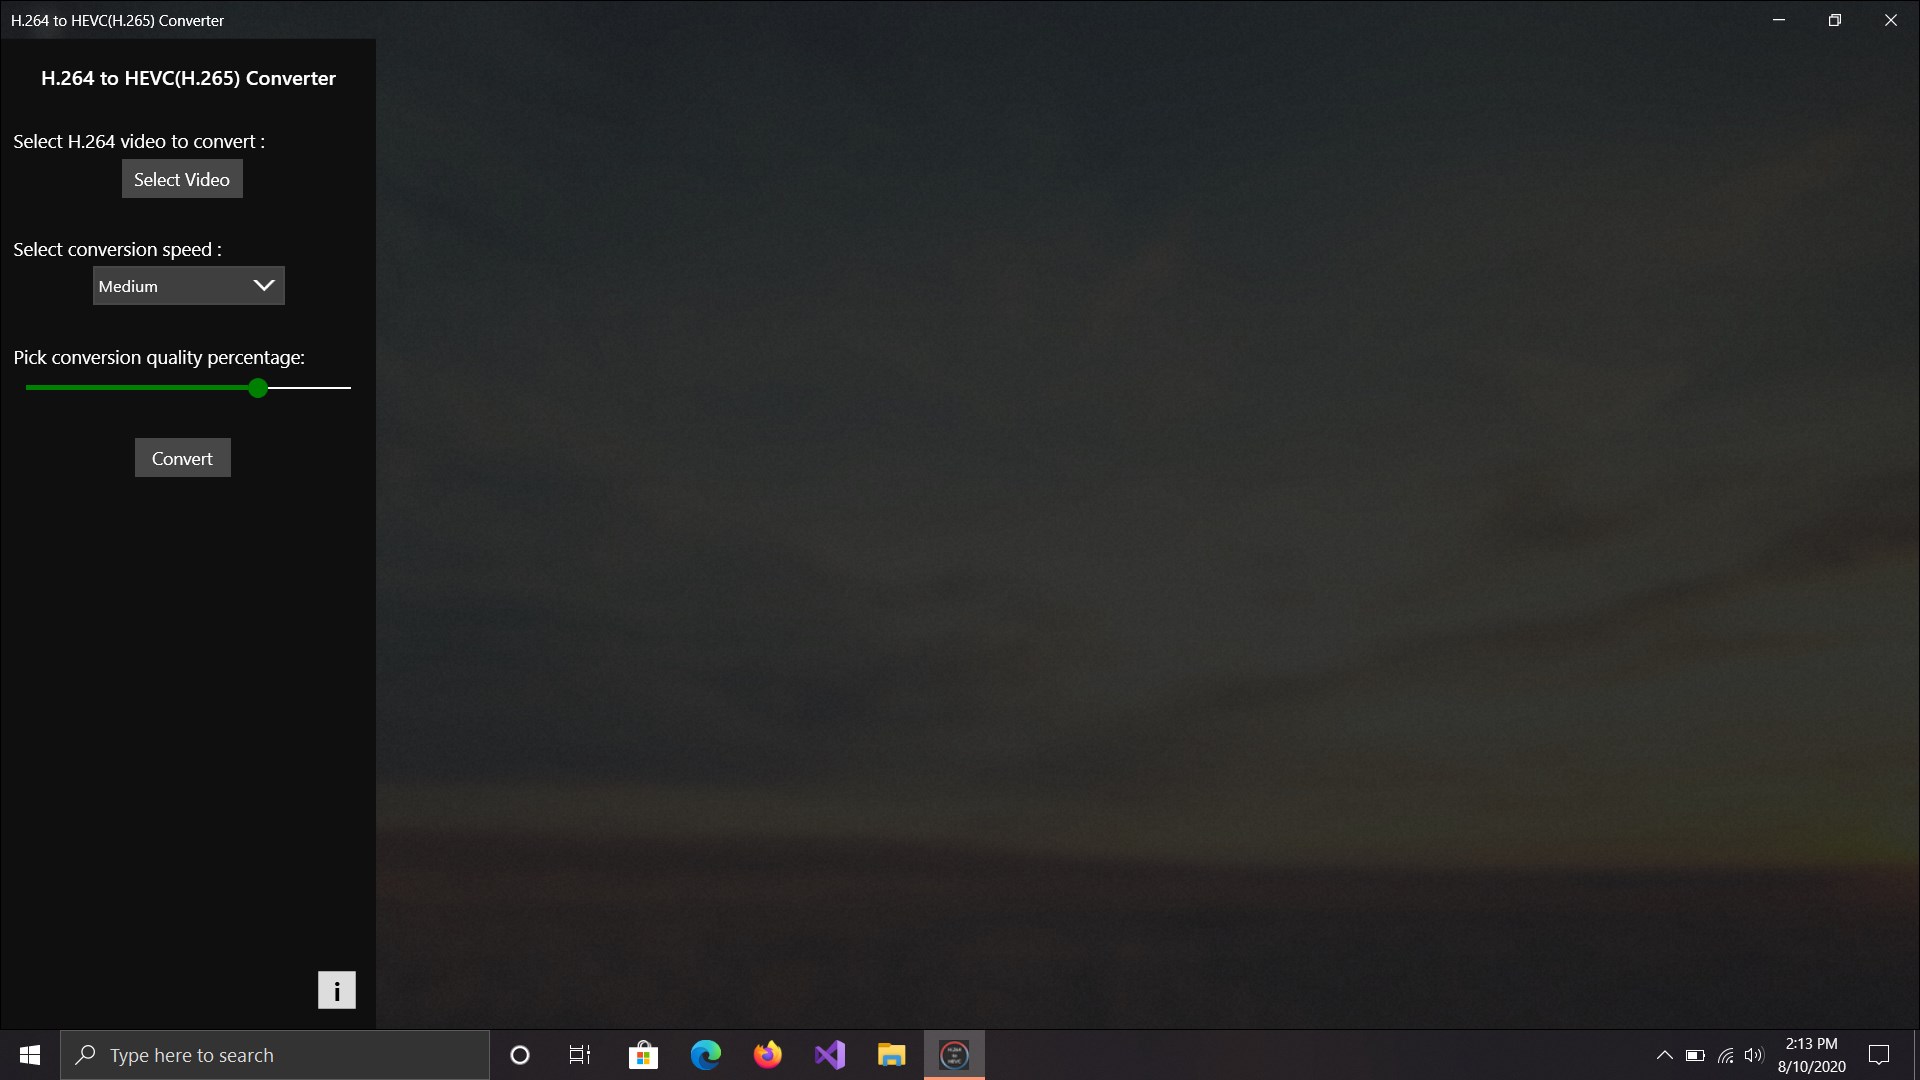Screen dimensions: 1920x1080
Task: Launch Microsoft Store from the taskbar
Action: (643, 1055)
